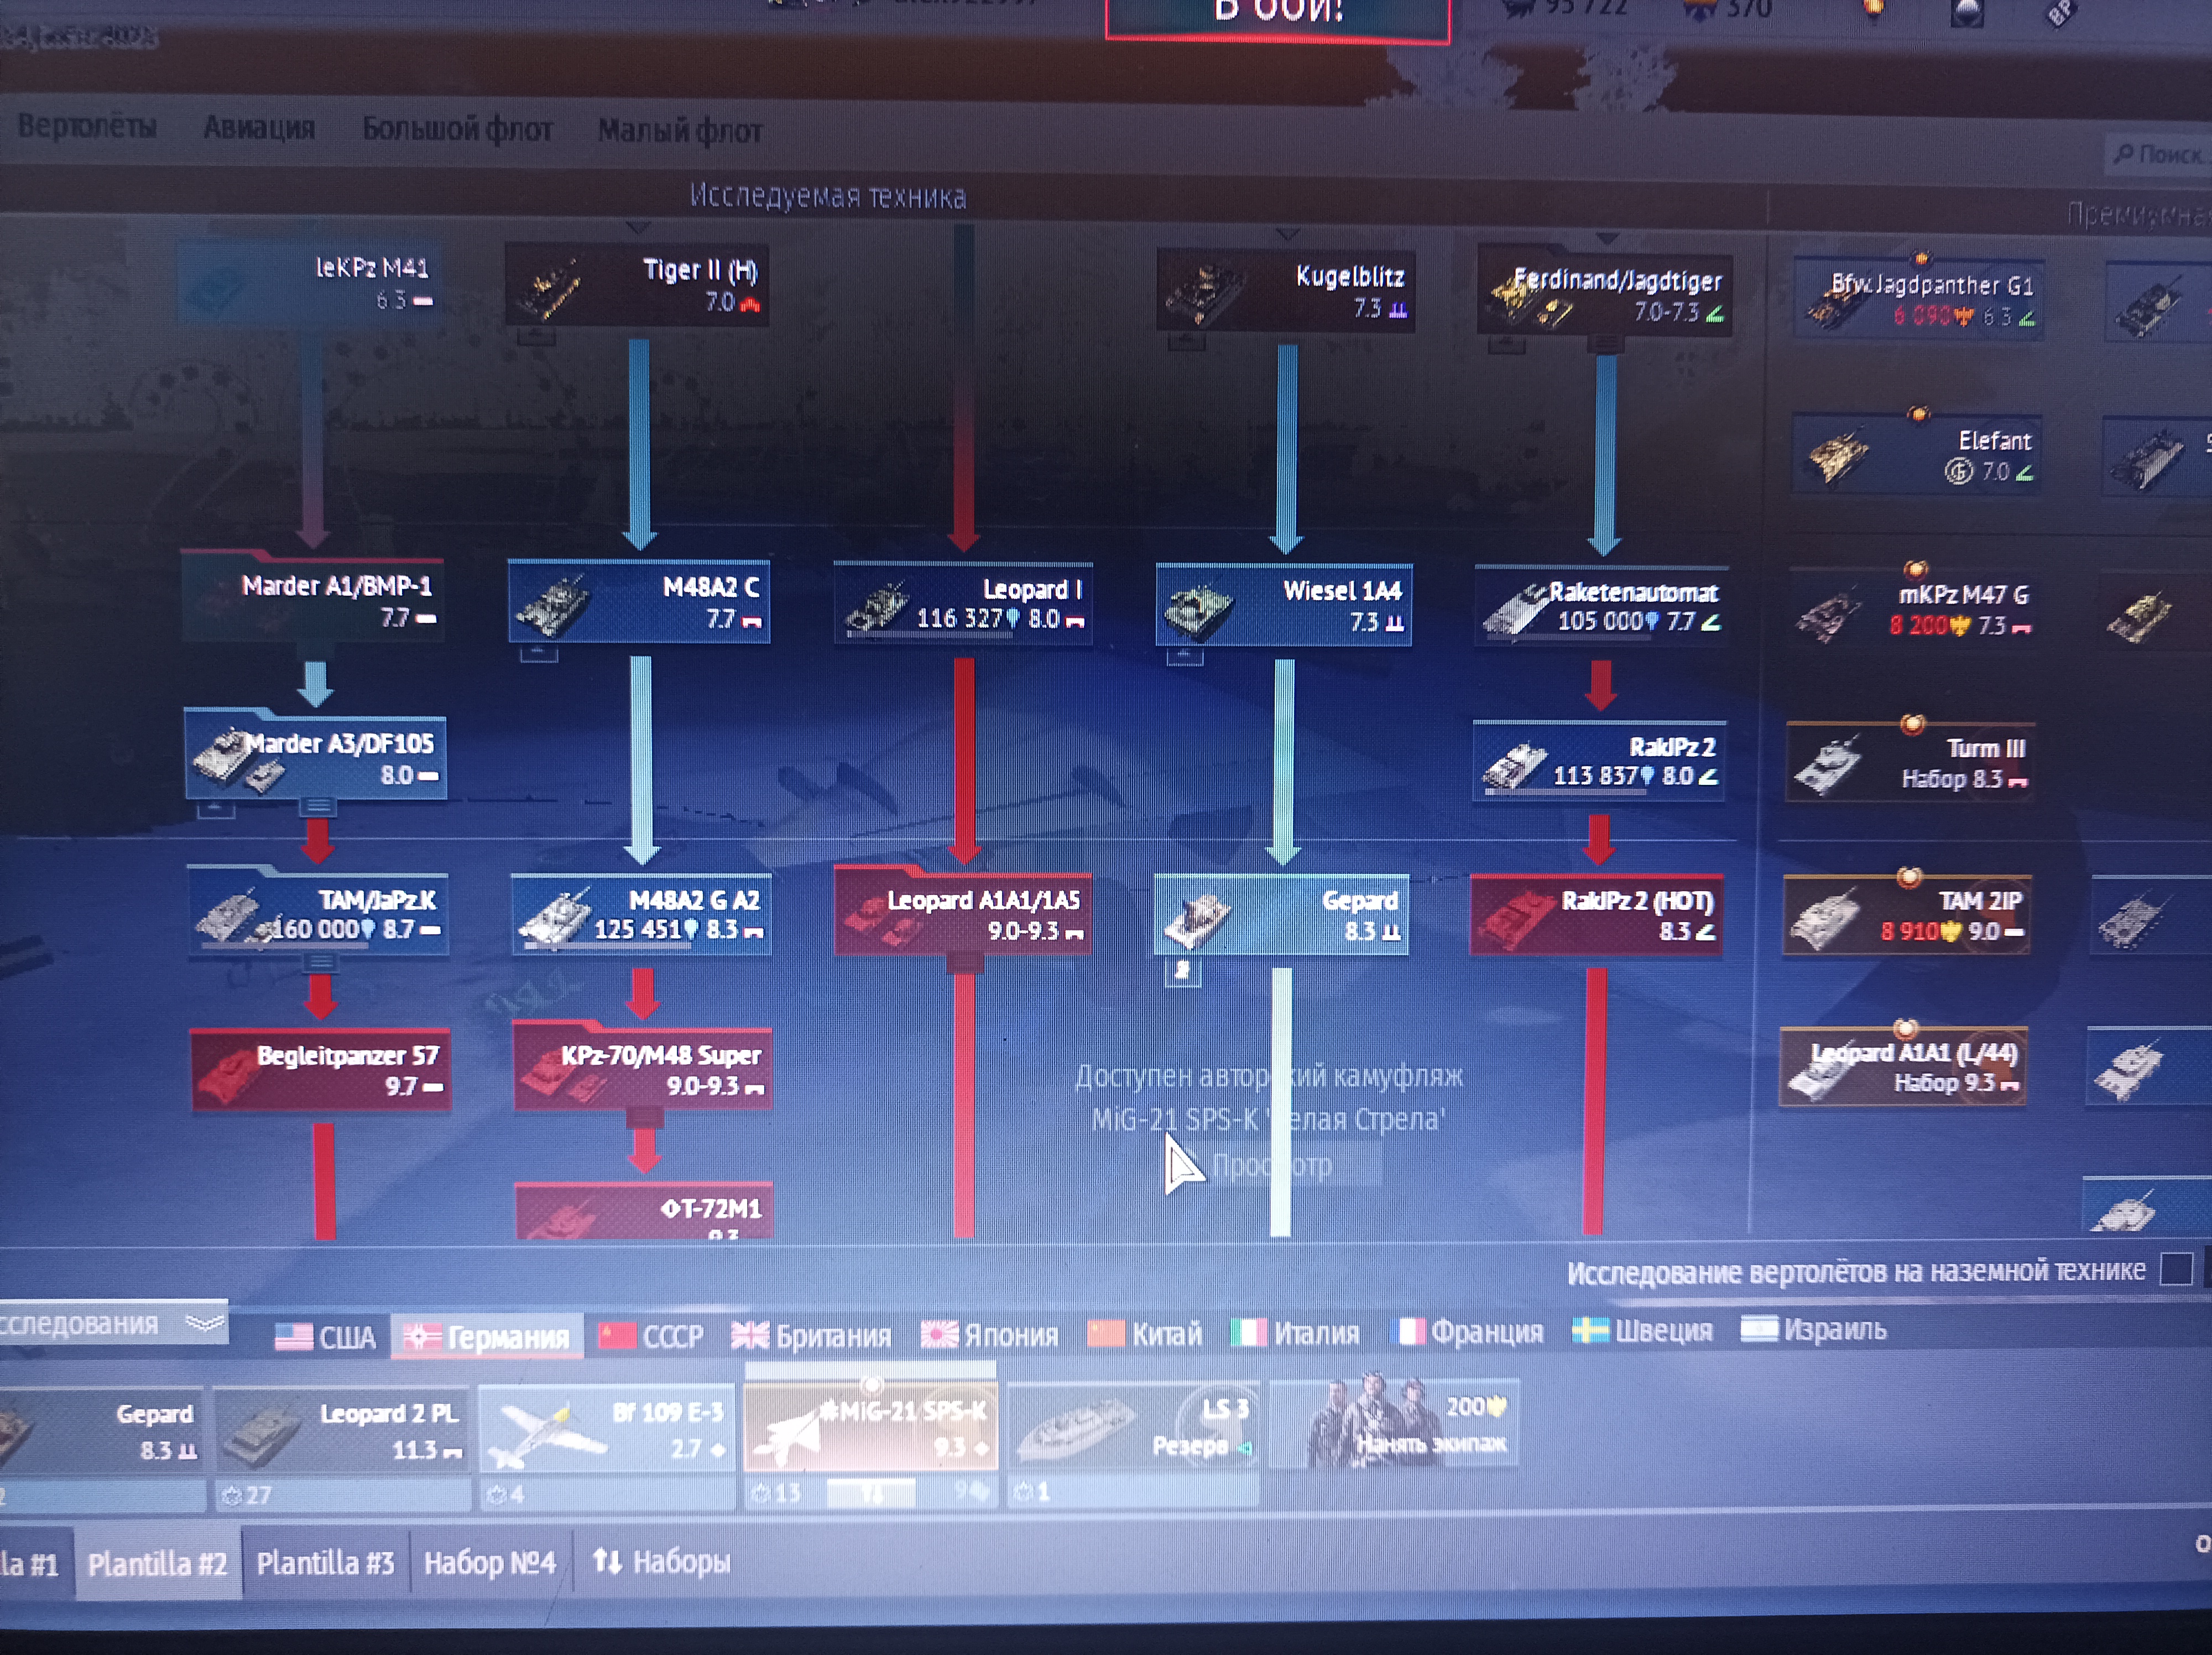Select the Kugelblitz anti-air card
2212x1655 pixels.
[1286, 290]
